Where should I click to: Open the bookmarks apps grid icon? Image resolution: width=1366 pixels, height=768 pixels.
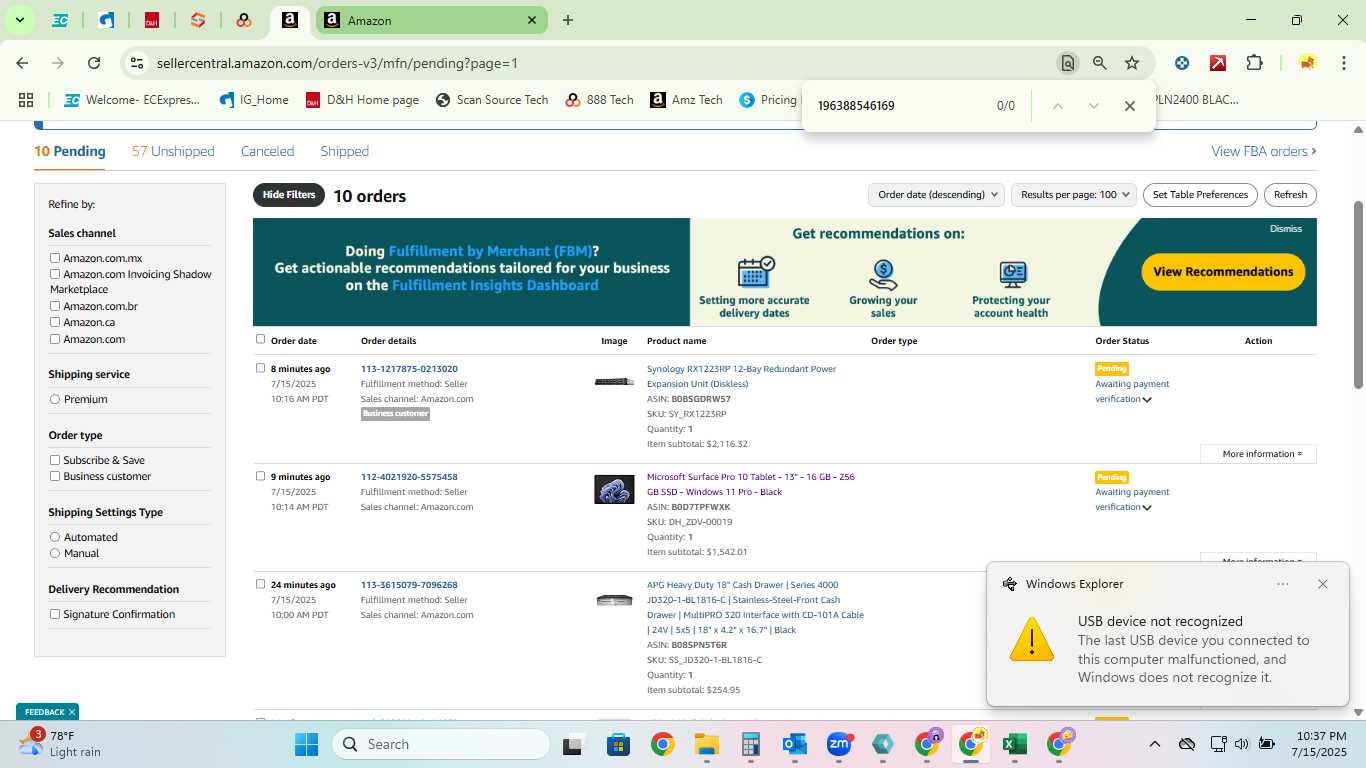click(26, 100)
